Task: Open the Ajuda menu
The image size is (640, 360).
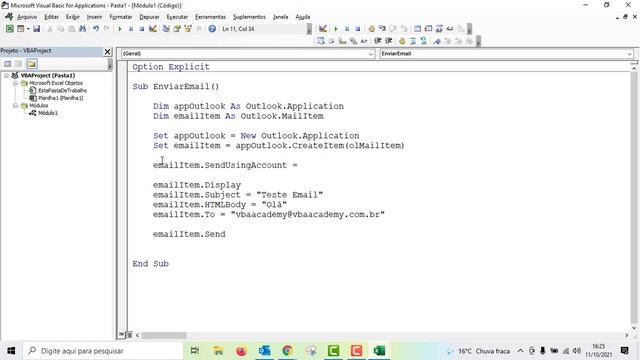Action: [x=303, y=17]
